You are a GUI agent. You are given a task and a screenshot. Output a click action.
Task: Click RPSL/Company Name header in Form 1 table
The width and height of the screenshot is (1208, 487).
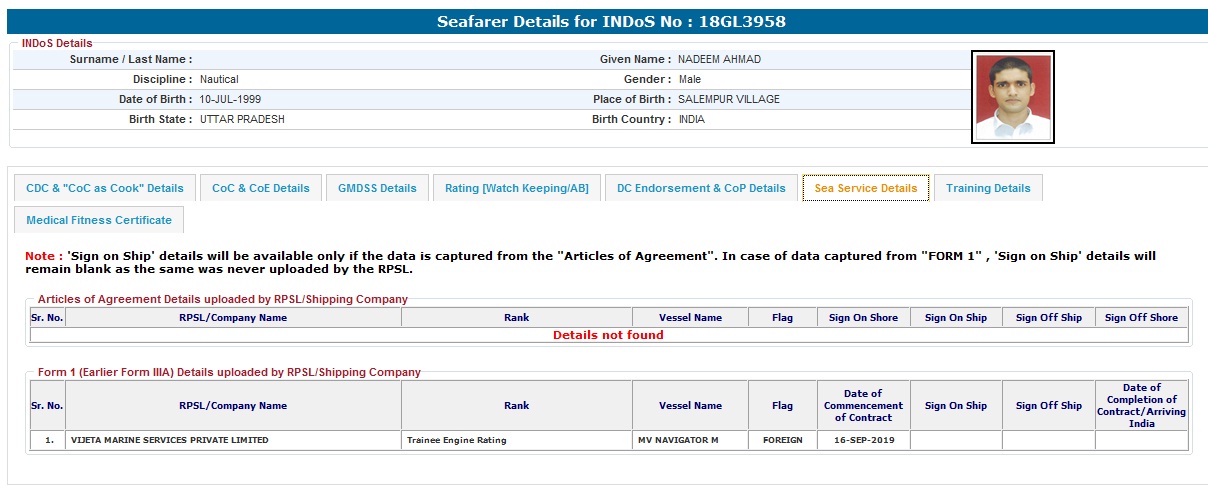[233, 405]
